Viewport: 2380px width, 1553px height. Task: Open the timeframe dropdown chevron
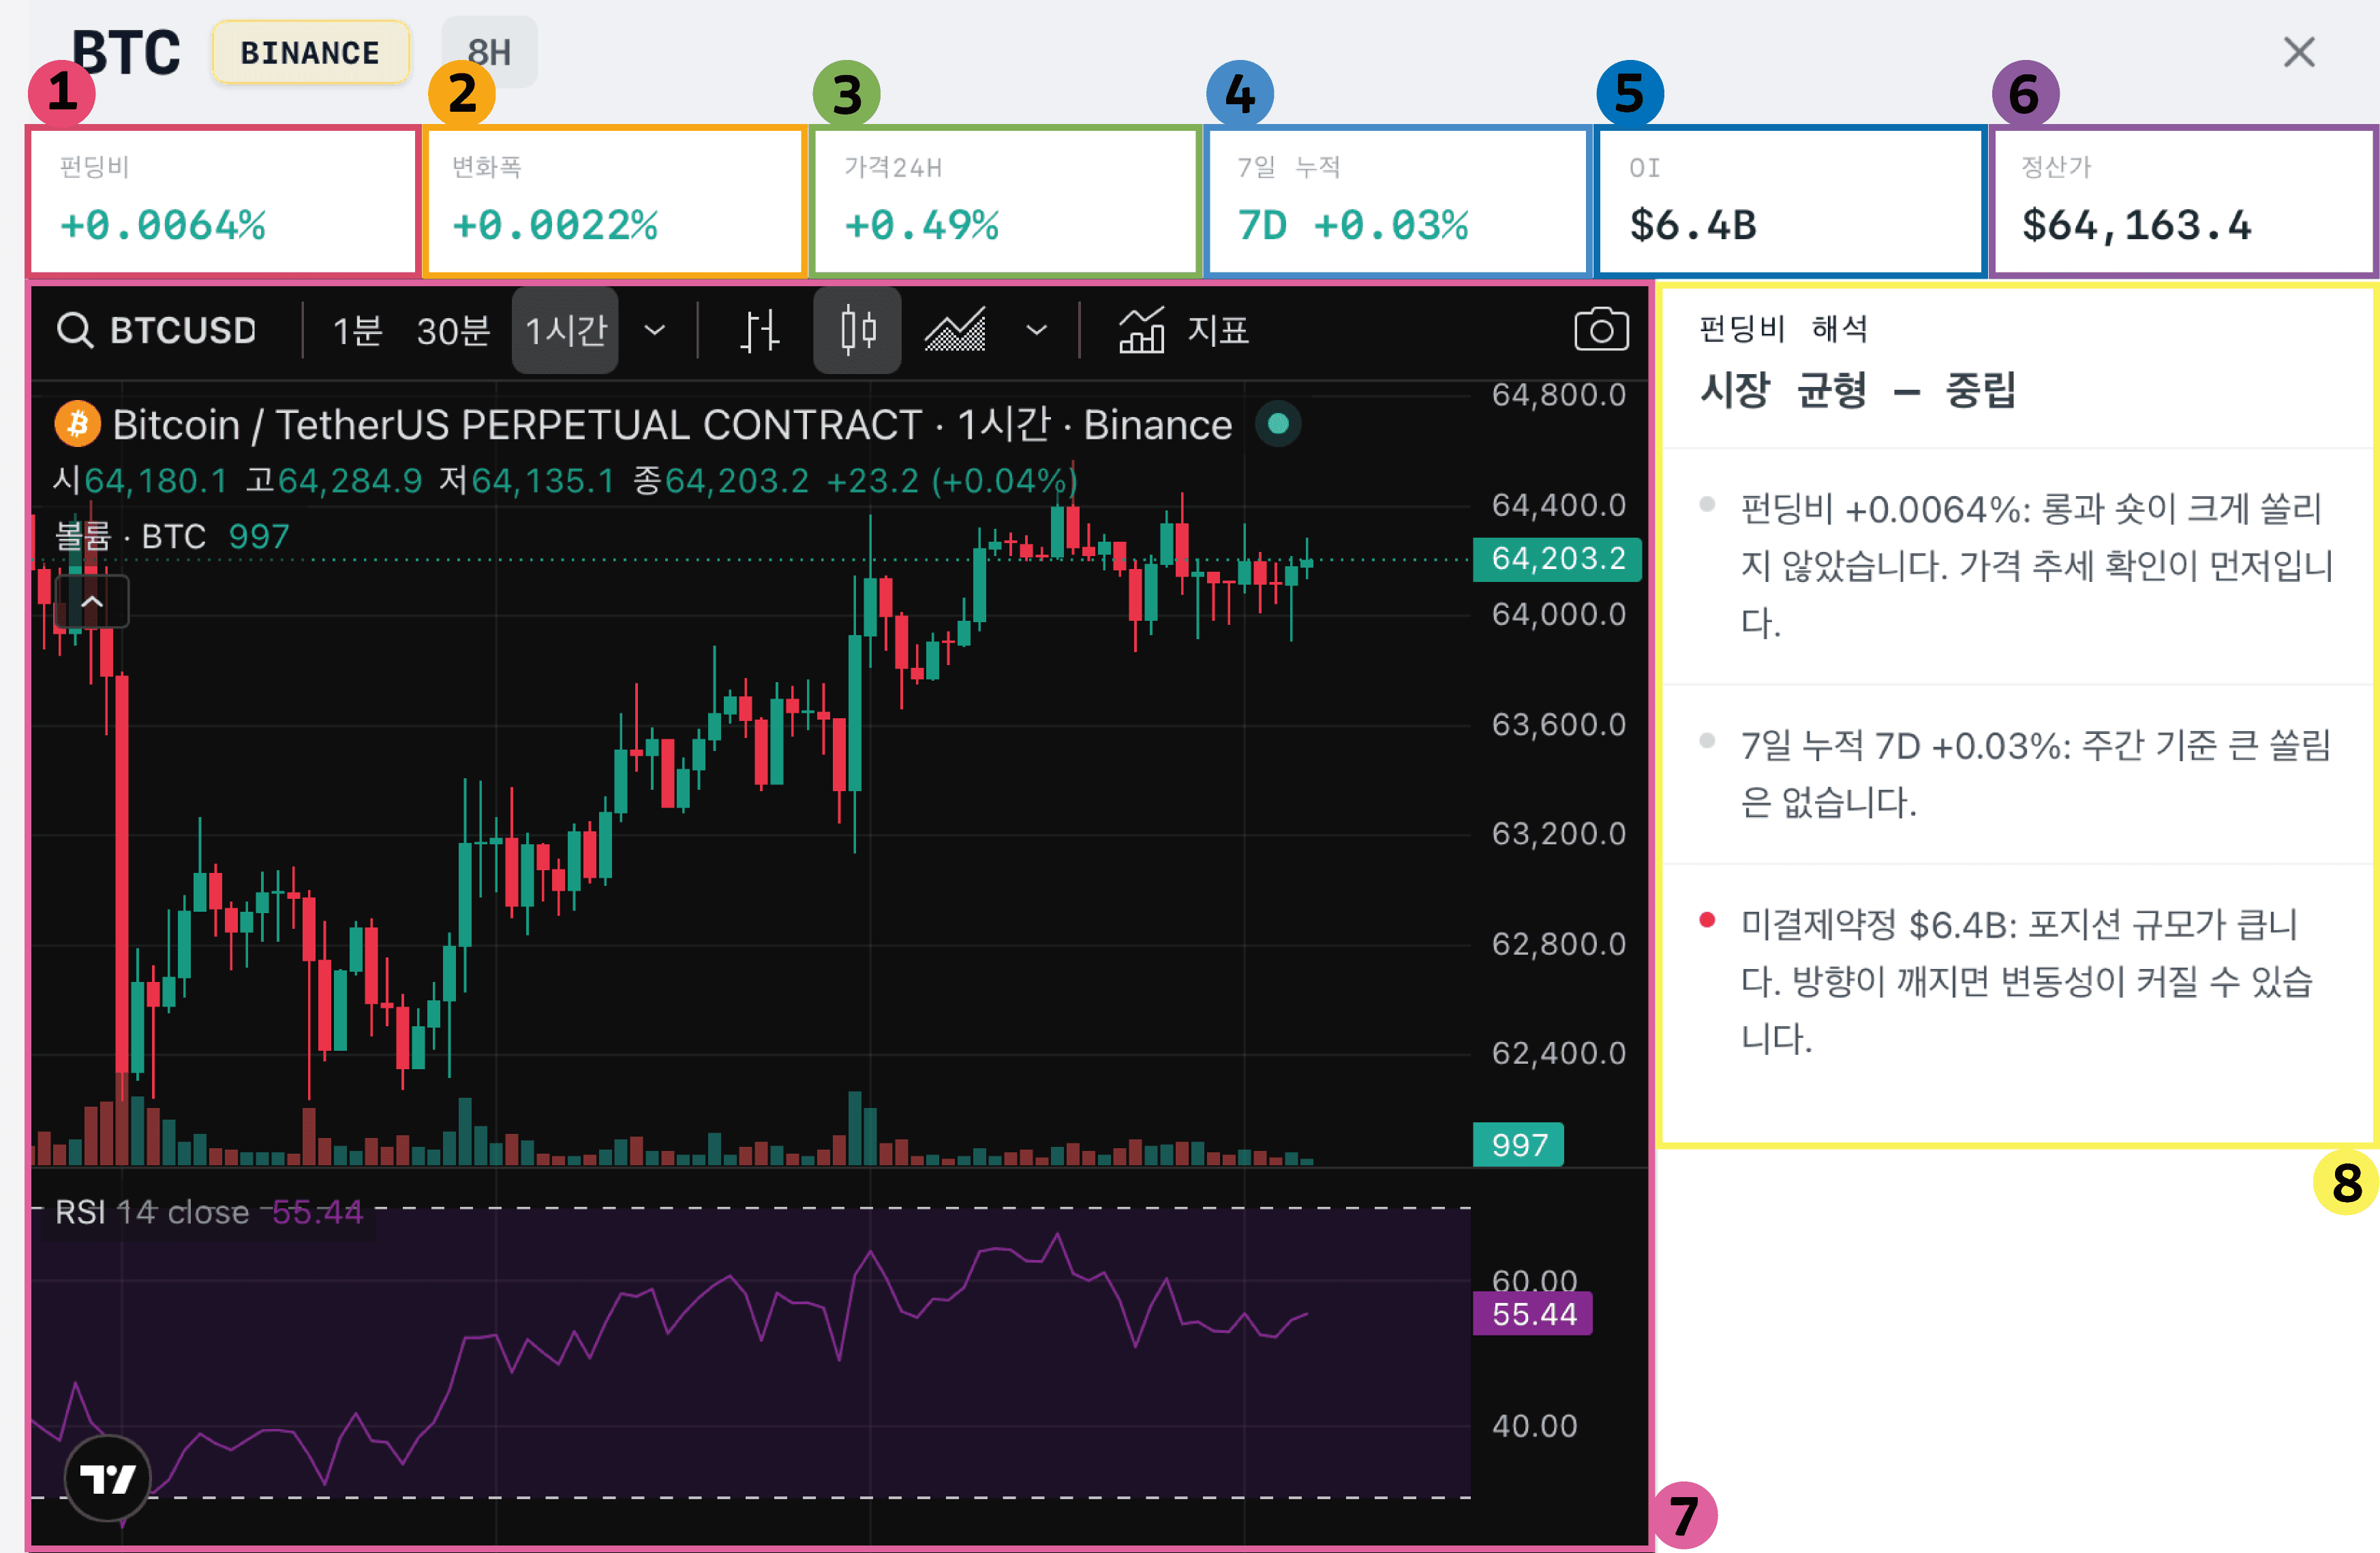pyautogui.click(x=655, y=330)
